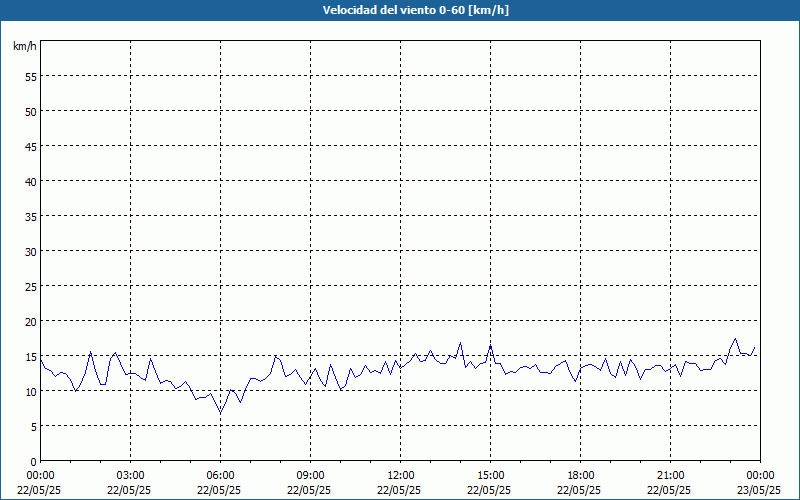Click the 40 label on the speed axis
800x500 pixels.
[x=30, y=181]
